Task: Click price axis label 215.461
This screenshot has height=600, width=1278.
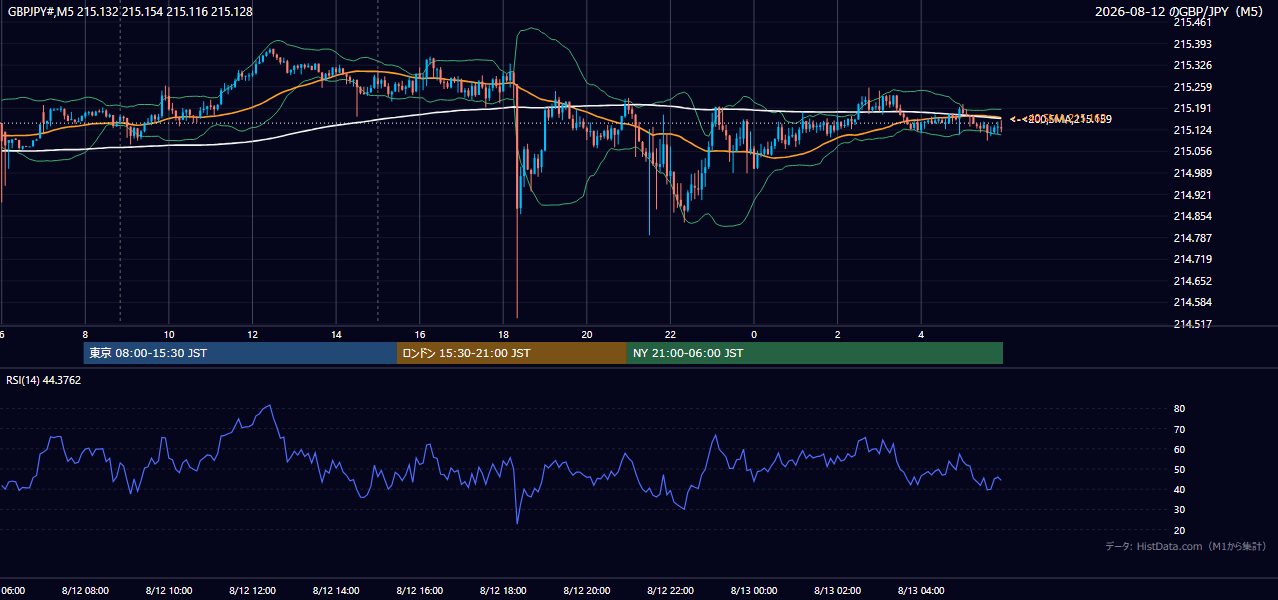Action: [1192, 22]
